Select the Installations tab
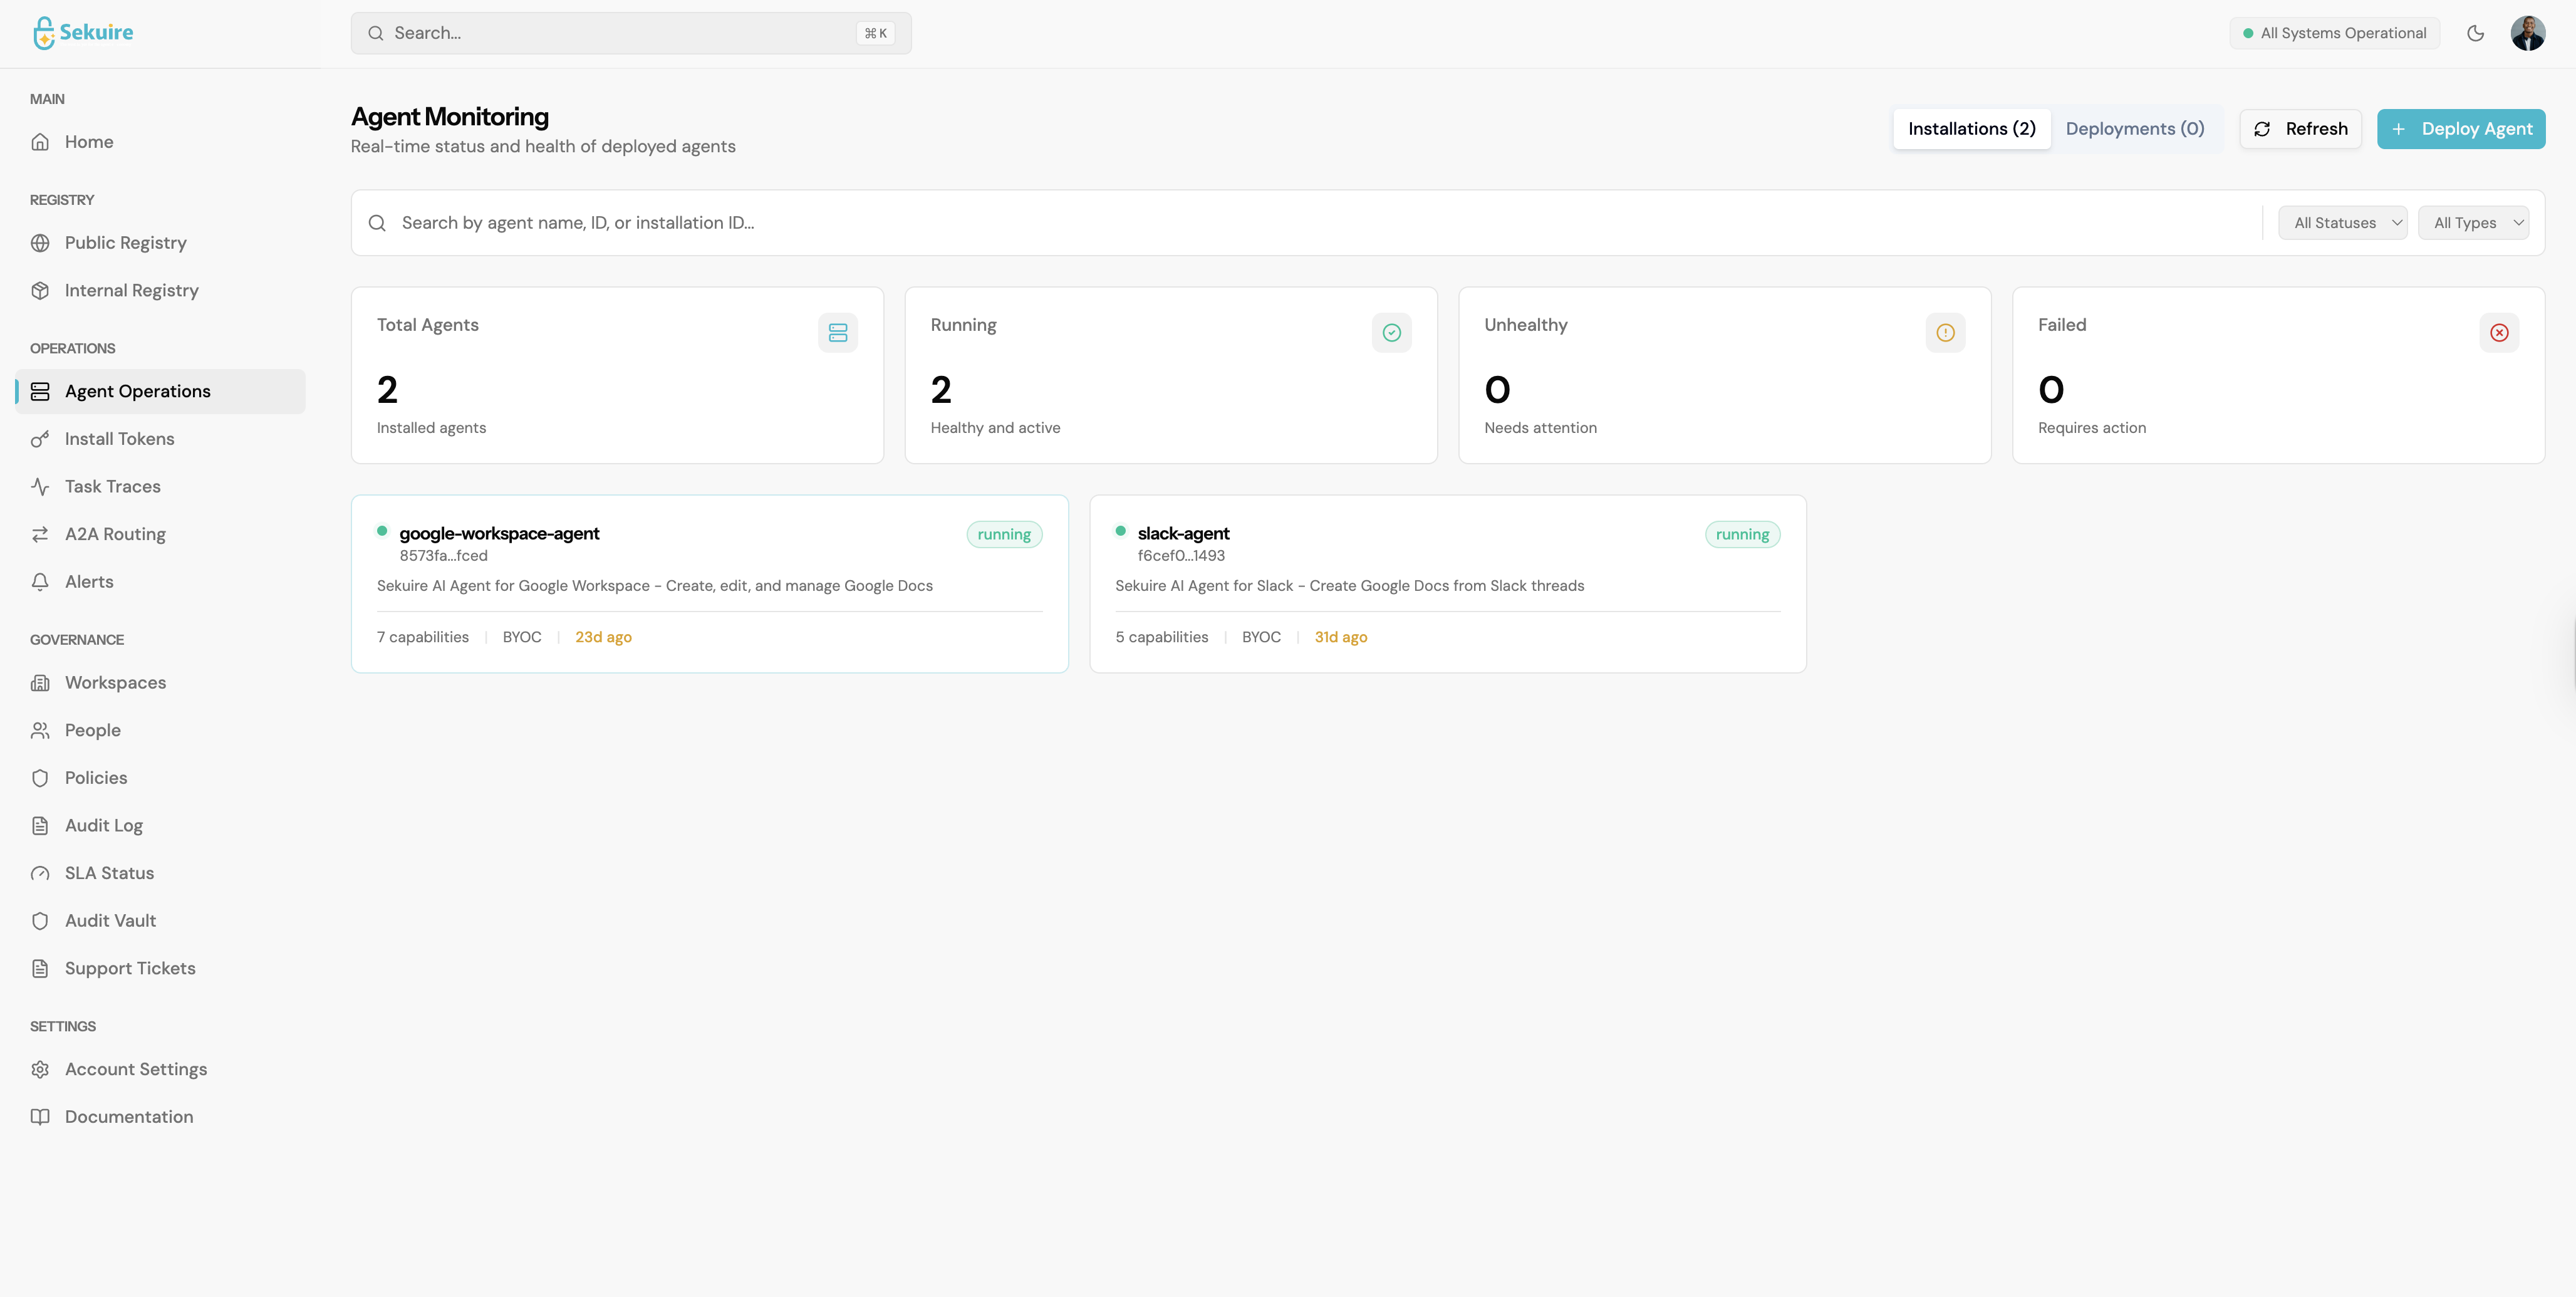 (x=1971, y=128)
